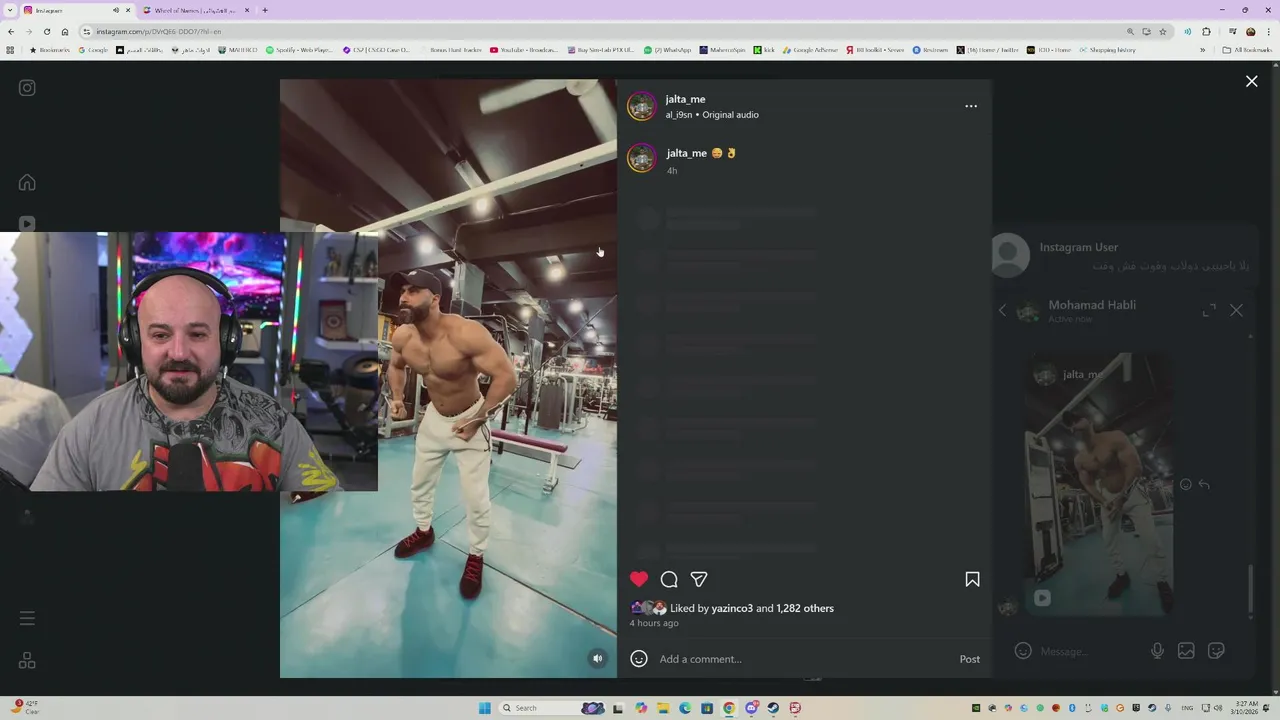The width and height of the screenshot is (1280, 720).
Task: Click the Post comment button
Action: coord(970,659)
